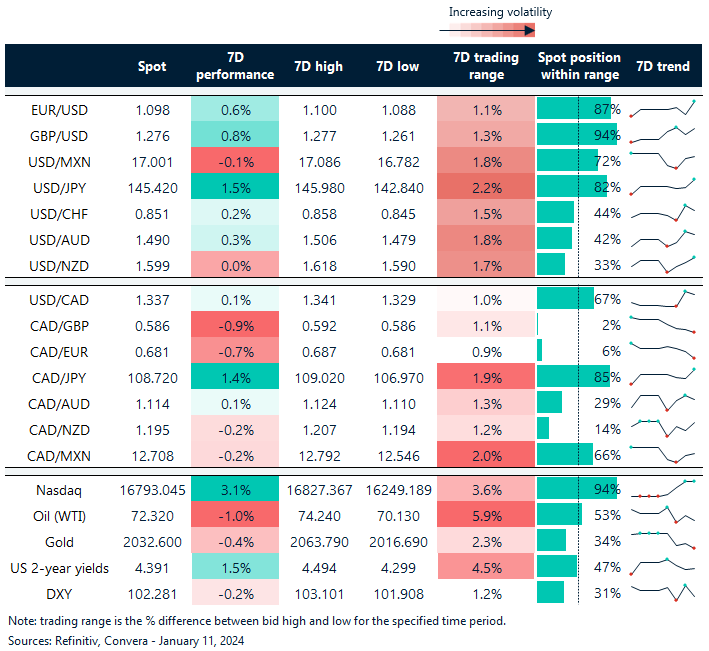
Task: Select the 7D trading range column header
Action: tap(487, 66)
